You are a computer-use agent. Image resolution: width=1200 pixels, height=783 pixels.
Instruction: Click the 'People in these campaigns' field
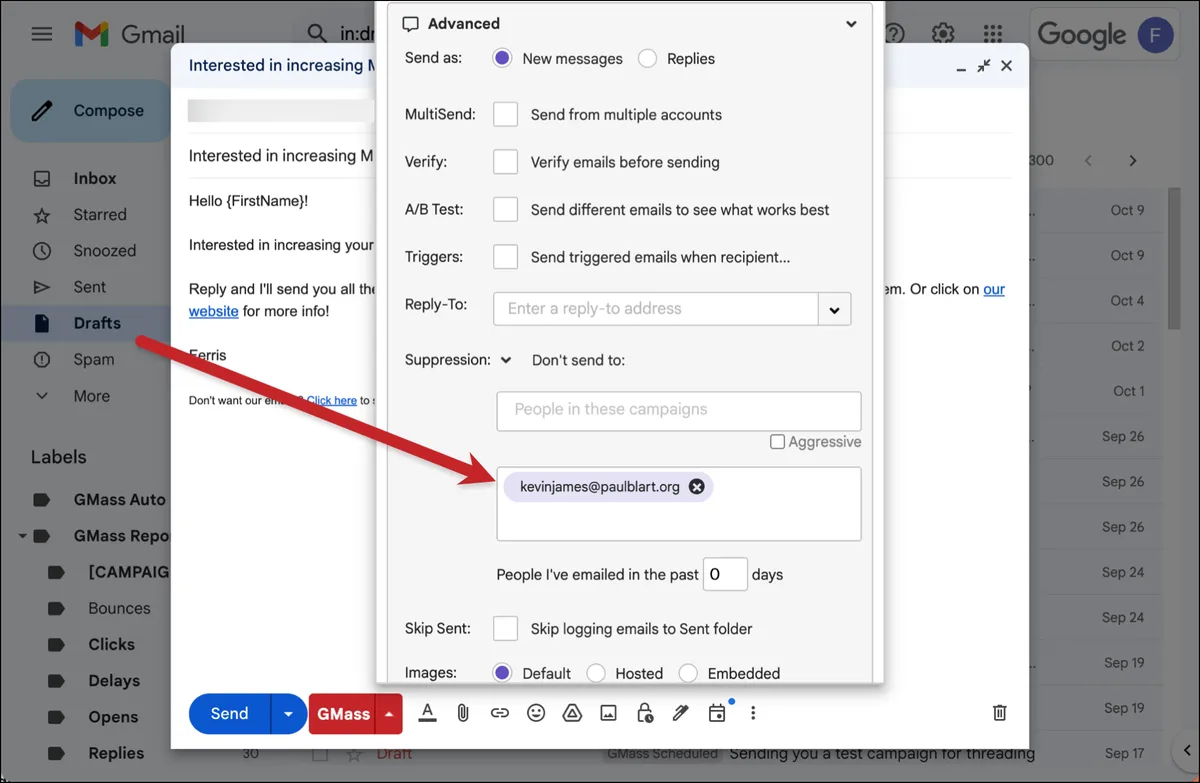click(679, 411)
